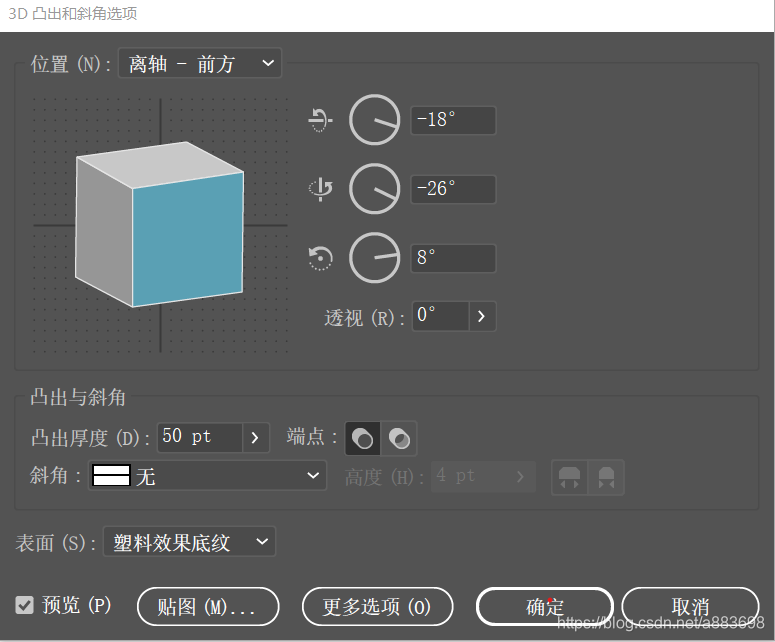
Task: Click the 凸出厚度 50 pt field
Action: coord(200,437)
